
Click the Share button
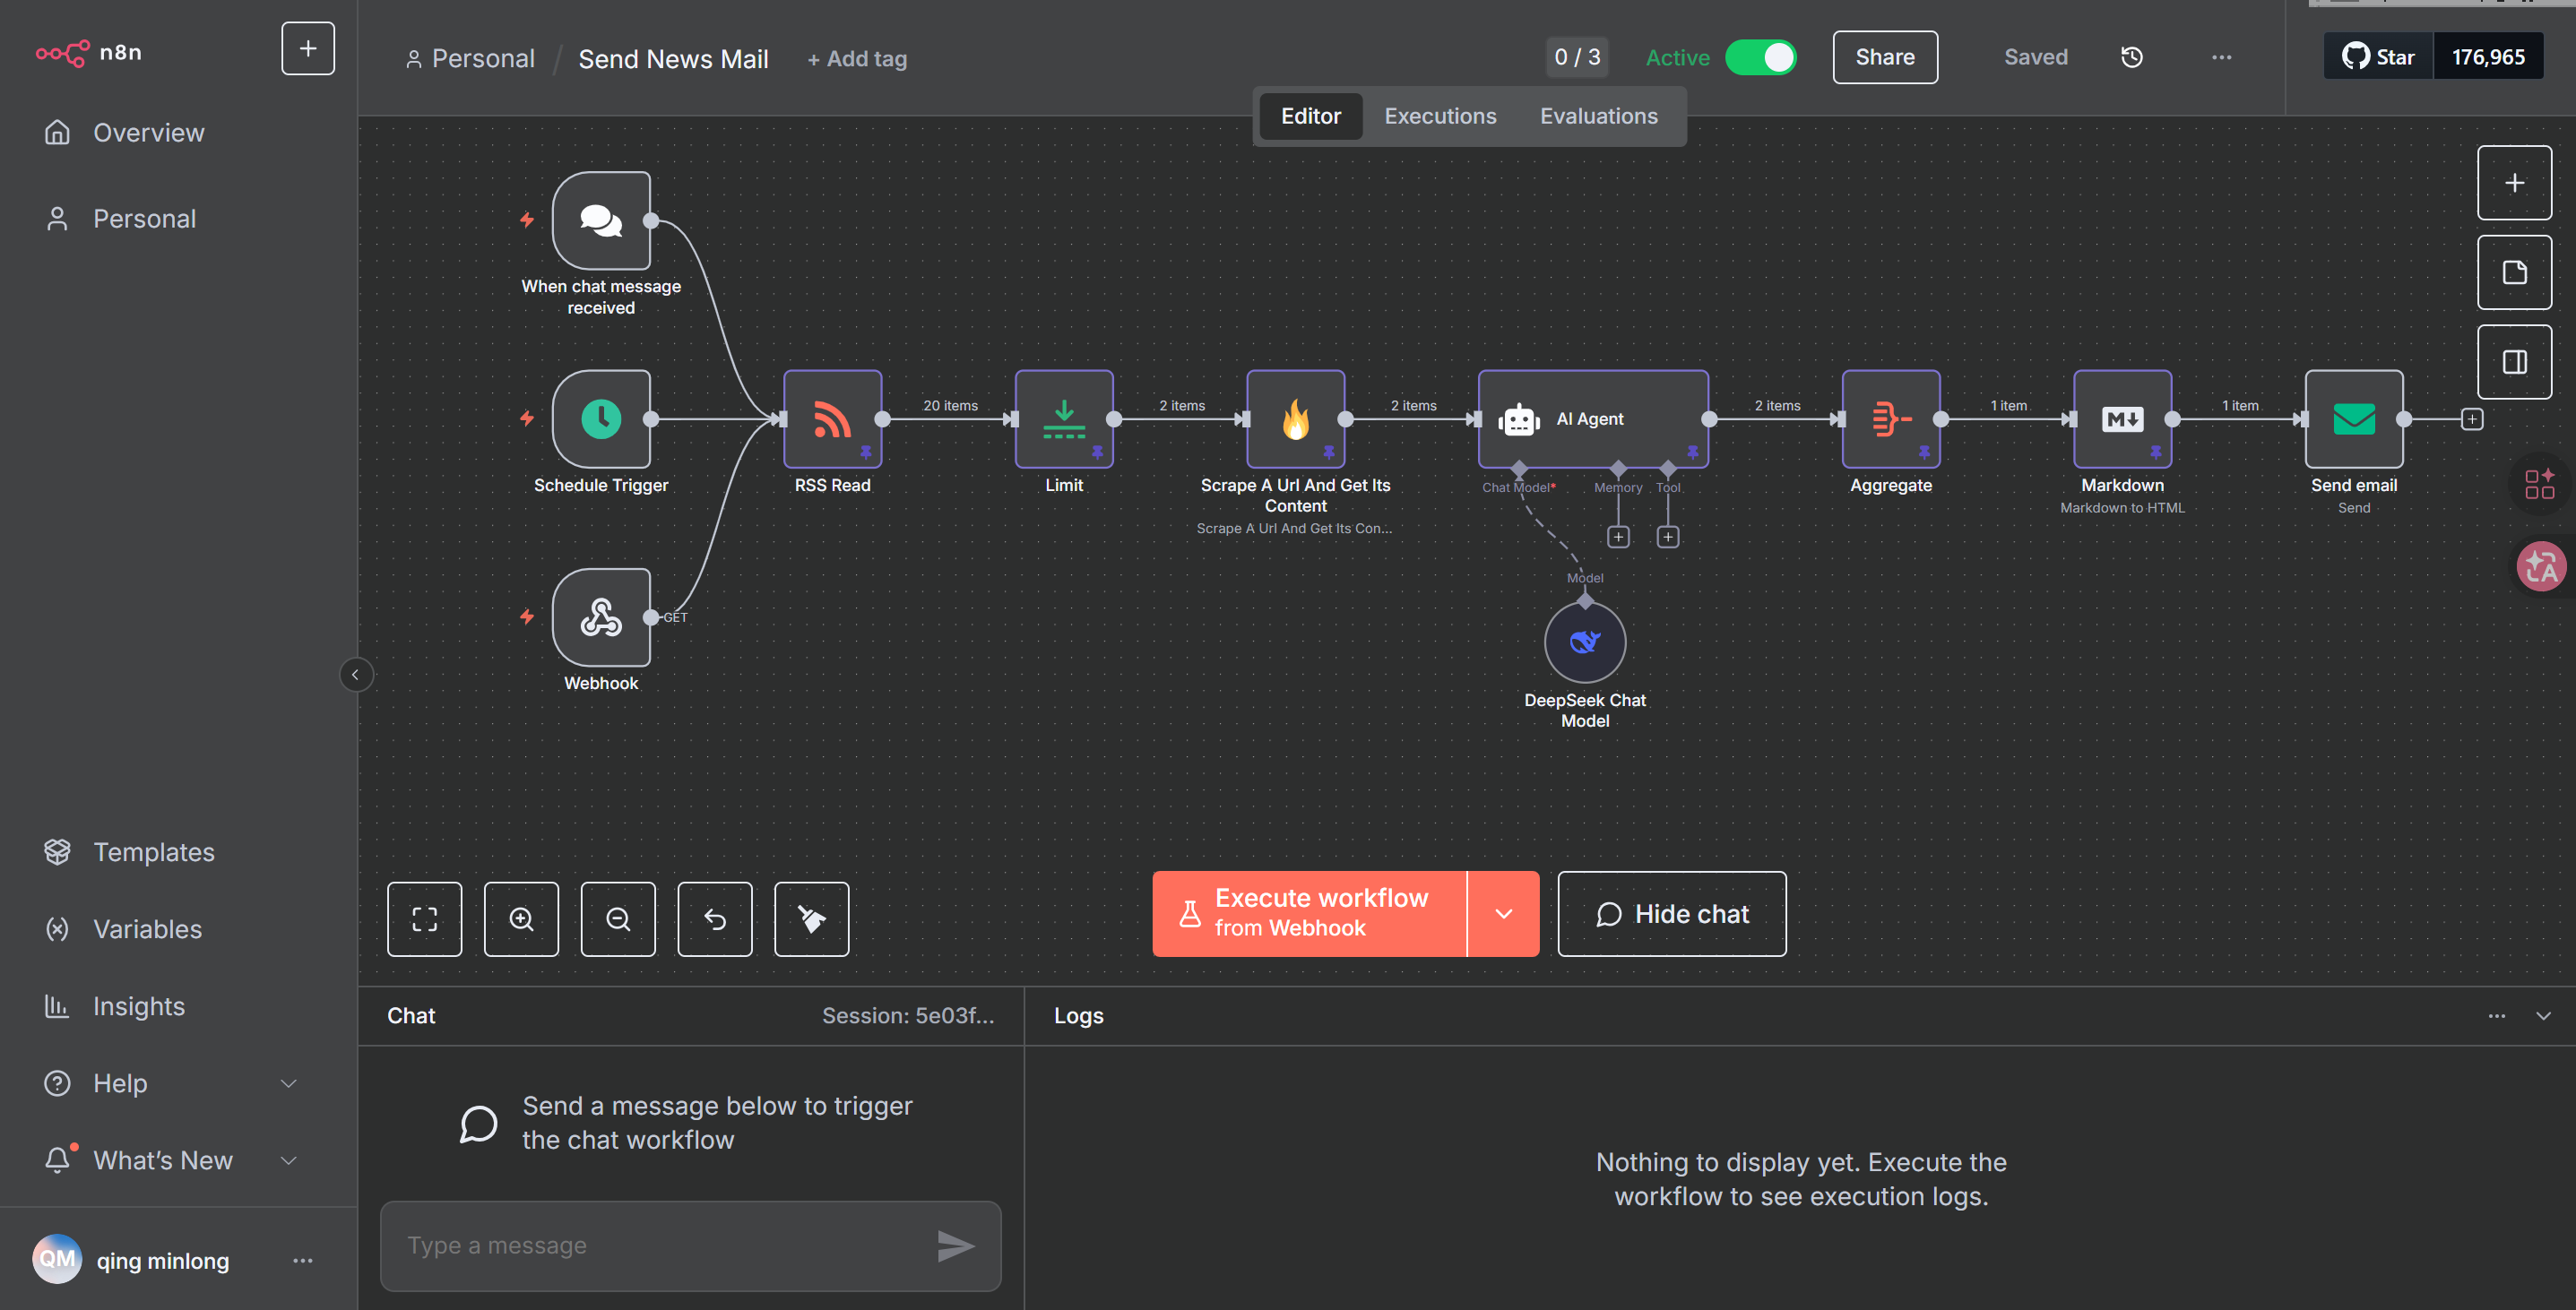pyautogui.click(x=1884, y=58)
